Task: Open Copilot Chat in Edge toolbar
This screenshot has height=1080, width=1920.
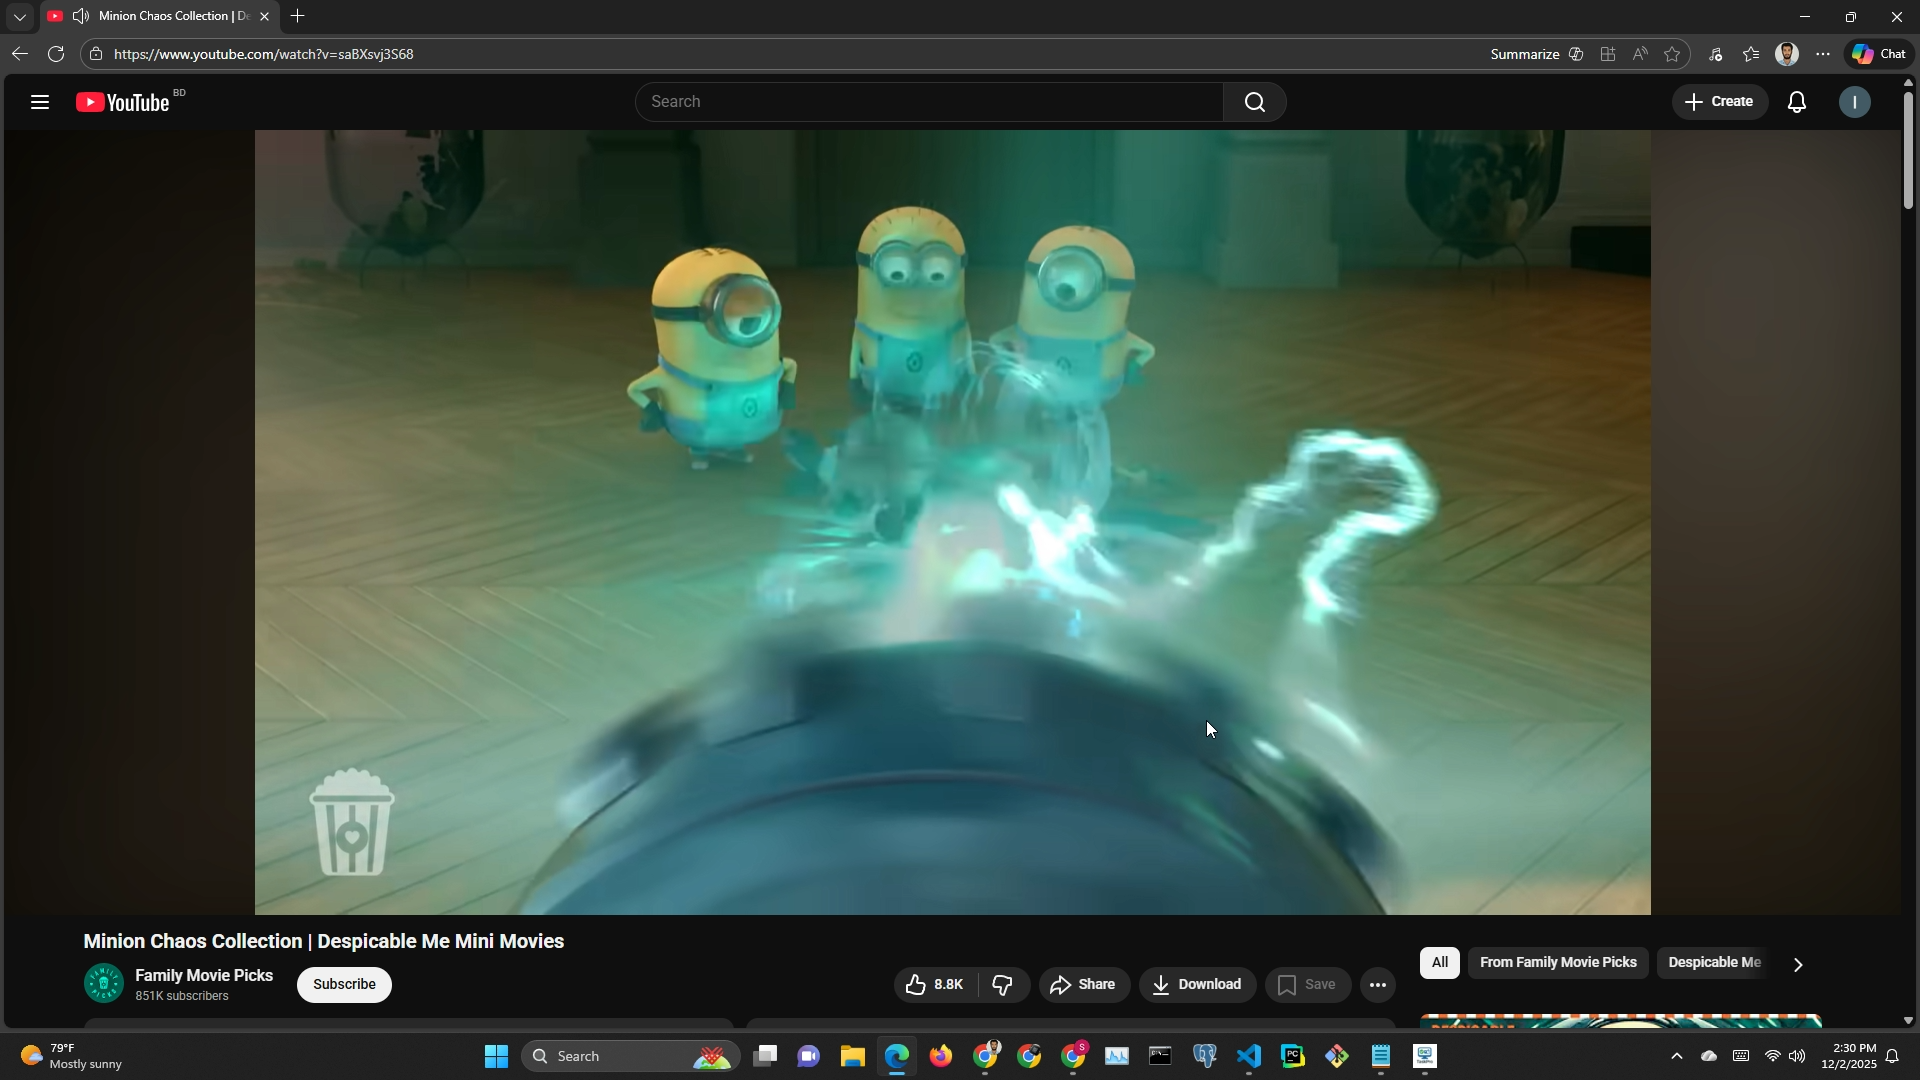Action: click(1879, 54)
